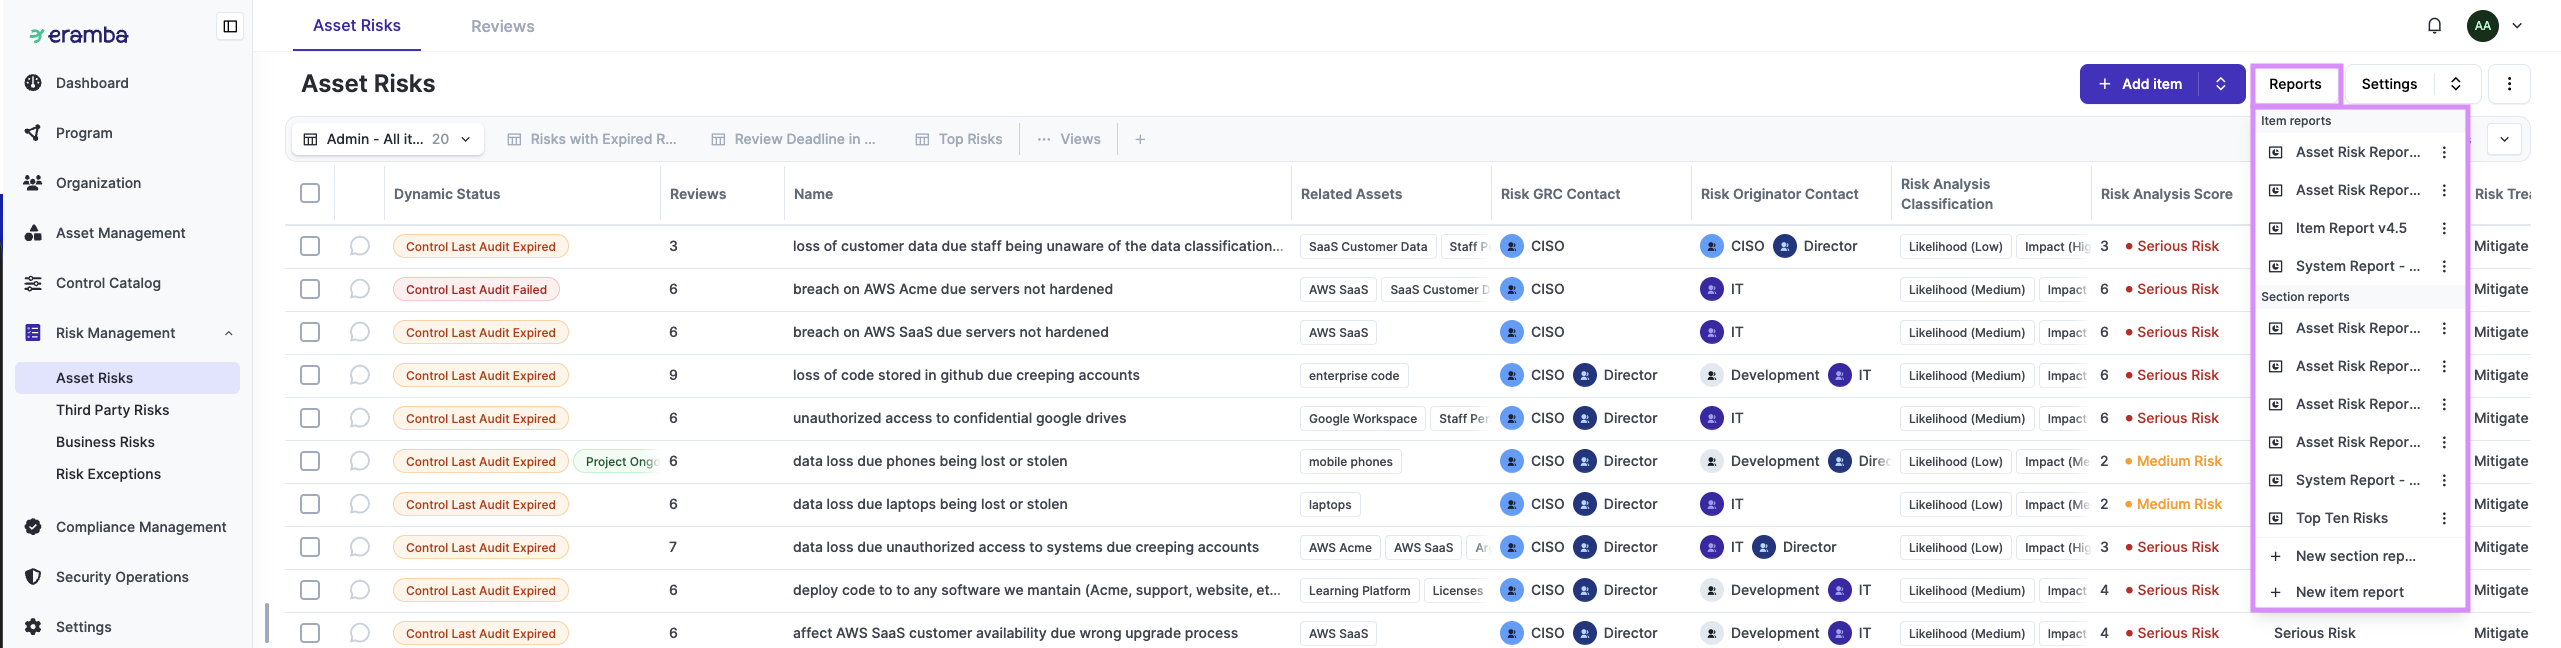
Task: Click the plus icon to add a view
Action: 1140,139
